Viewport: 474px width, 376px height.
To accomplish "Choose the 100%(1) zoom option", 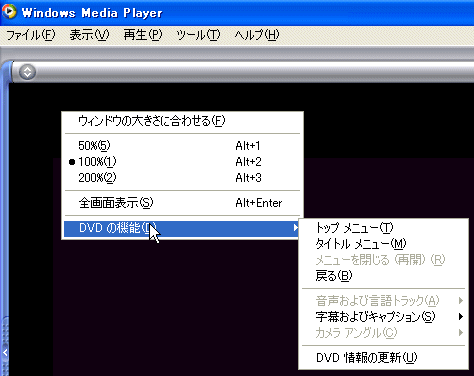I will [182, 162].
